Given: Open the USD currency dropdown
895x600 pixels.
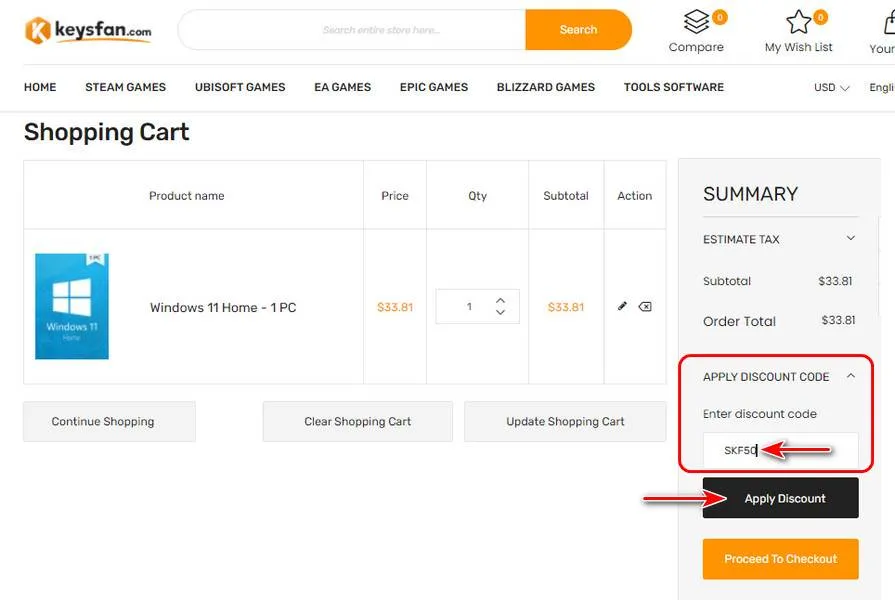Looking at the screenshot, I should [831, 87].
